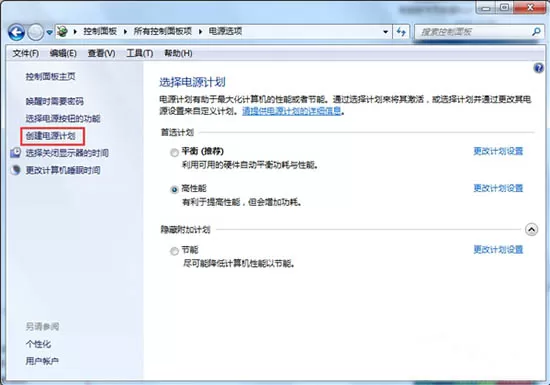This screenshot has width=550, height=385.
Task: Click the Forward navigation arrow
Action: (35, 33)
